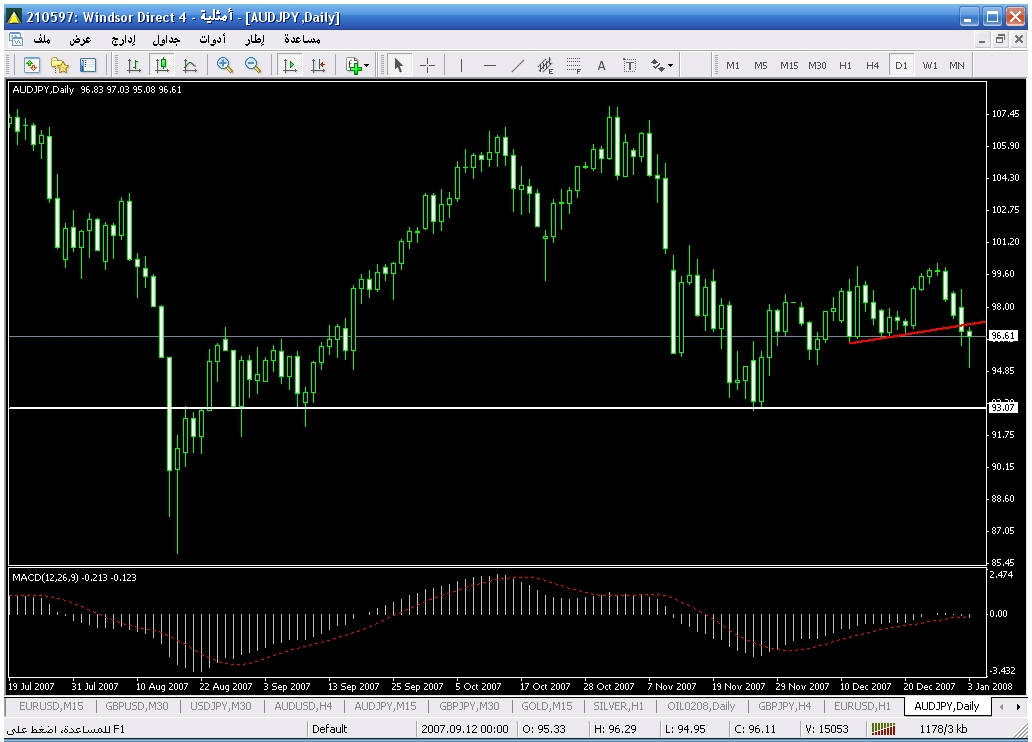Click the red trendline on chart

(910, 333)
